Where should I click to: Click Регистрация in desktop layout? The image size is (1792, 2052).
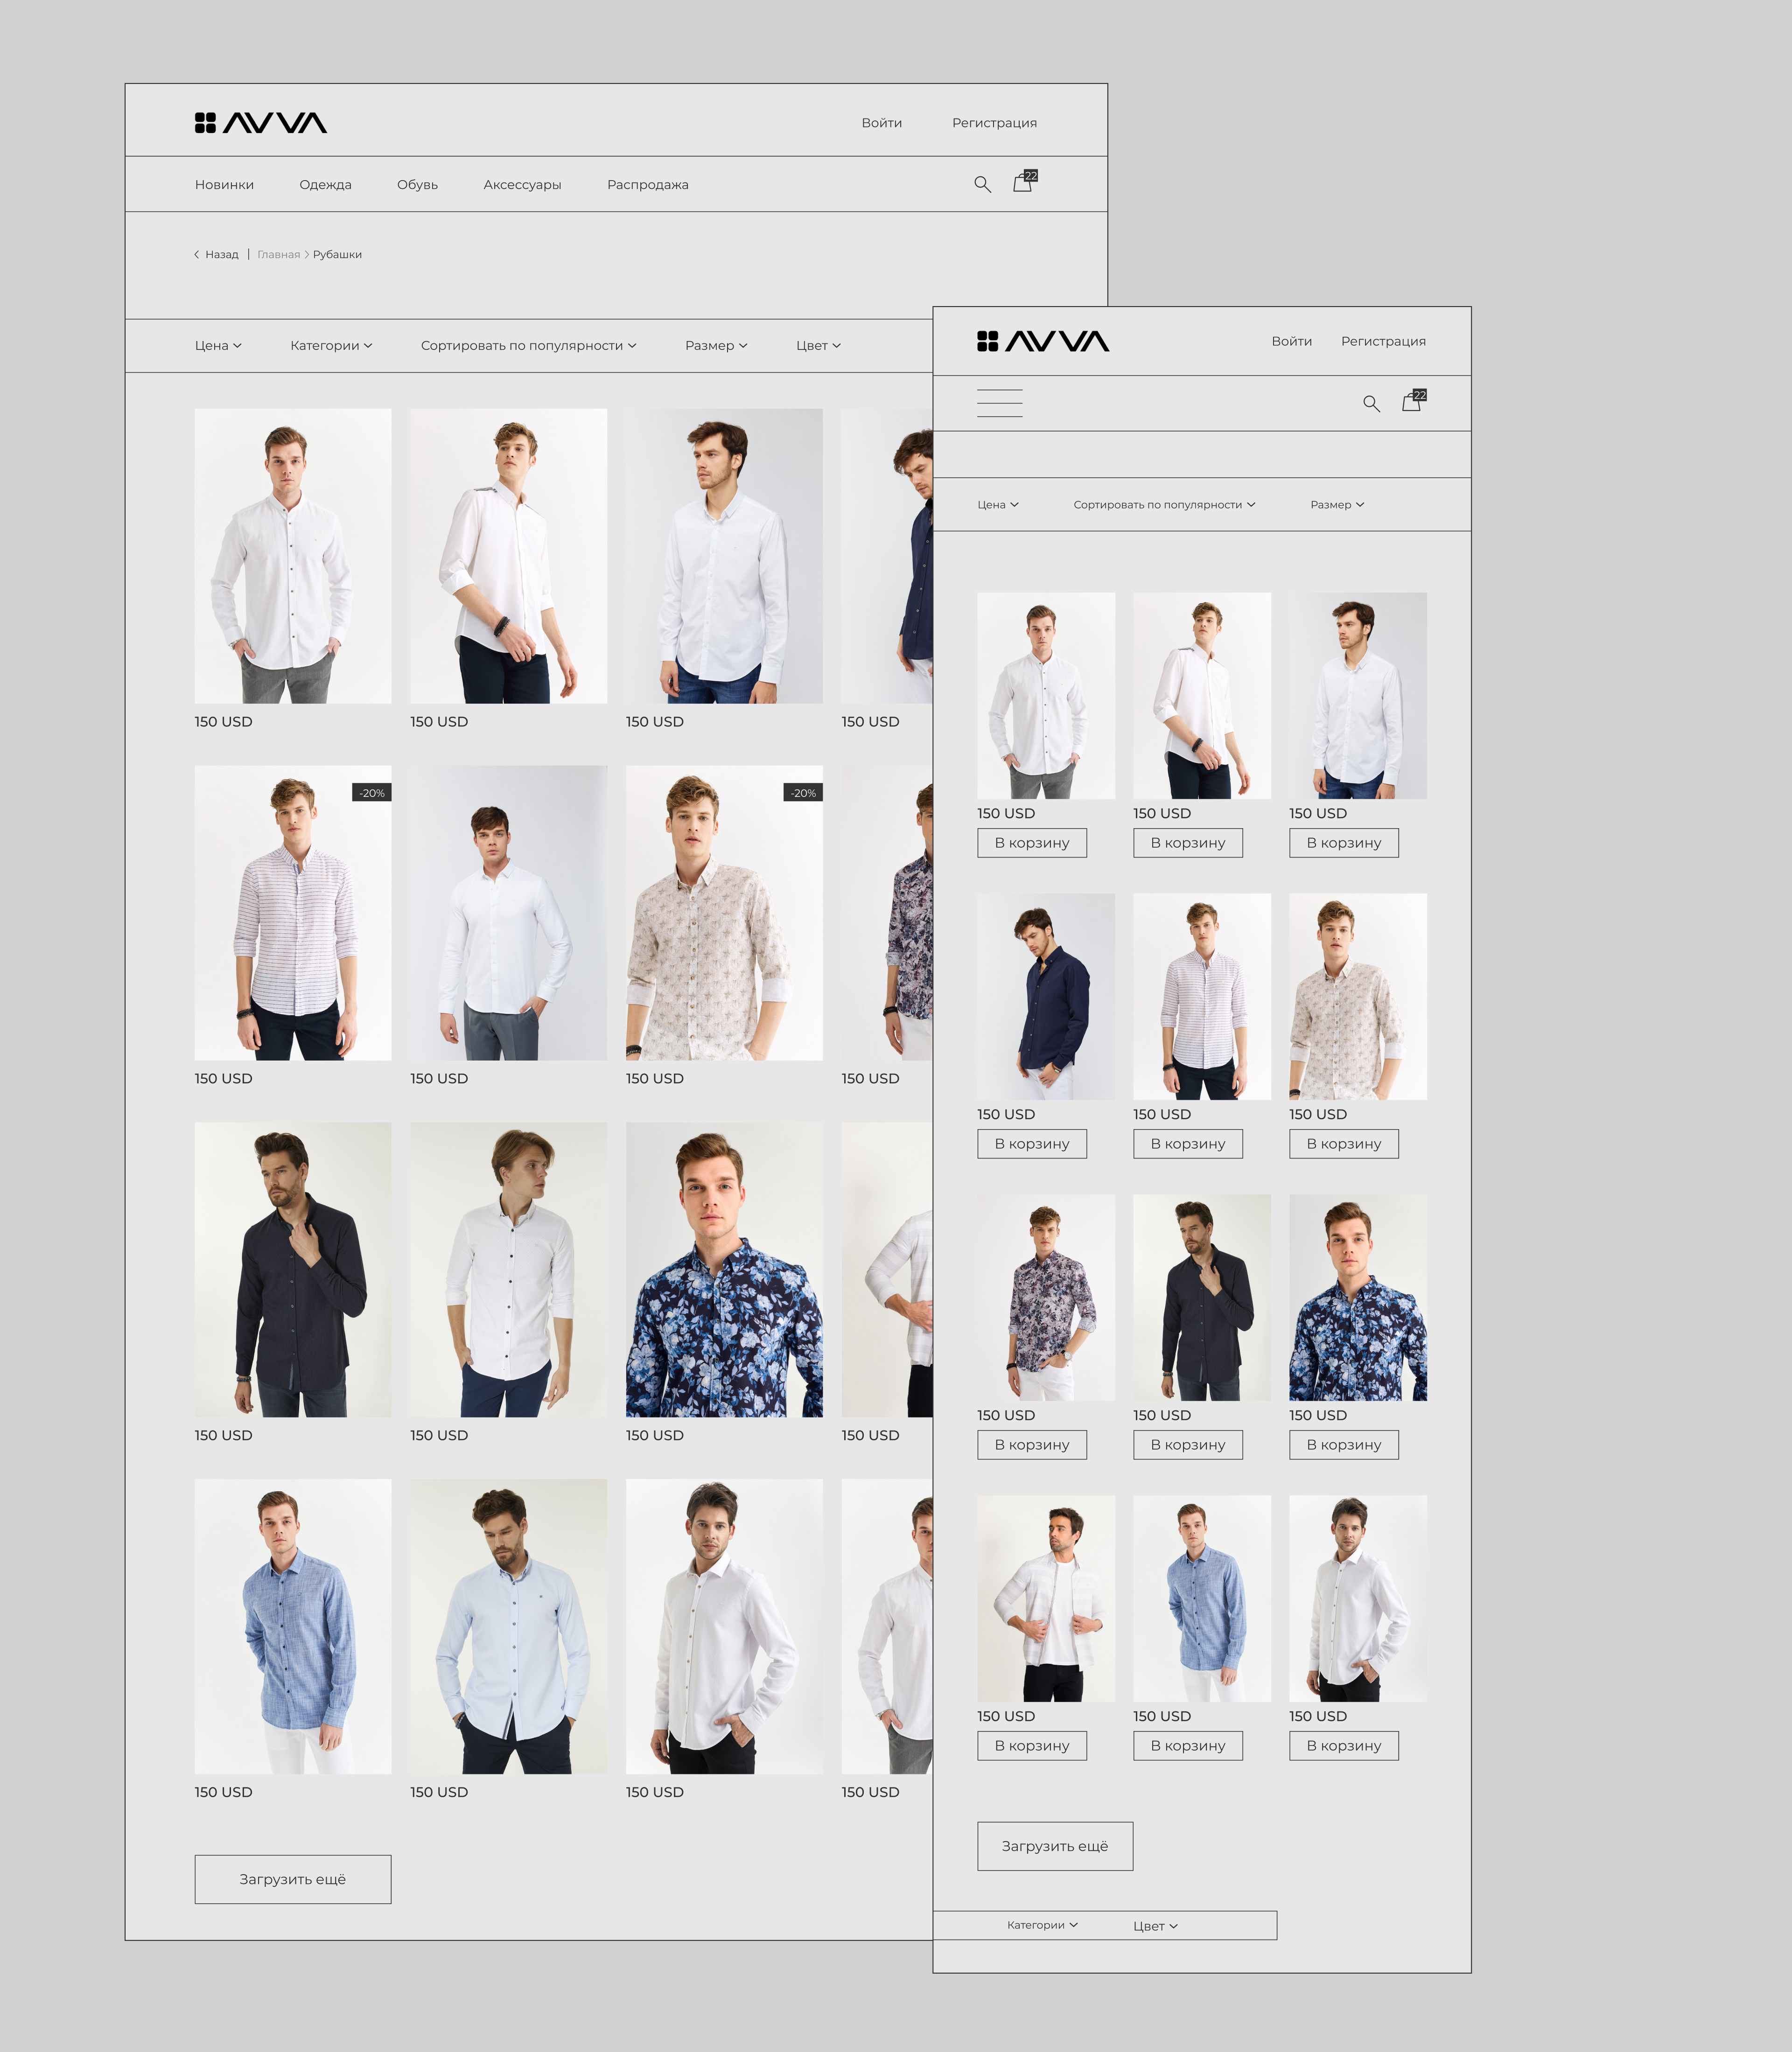point(994,123)
